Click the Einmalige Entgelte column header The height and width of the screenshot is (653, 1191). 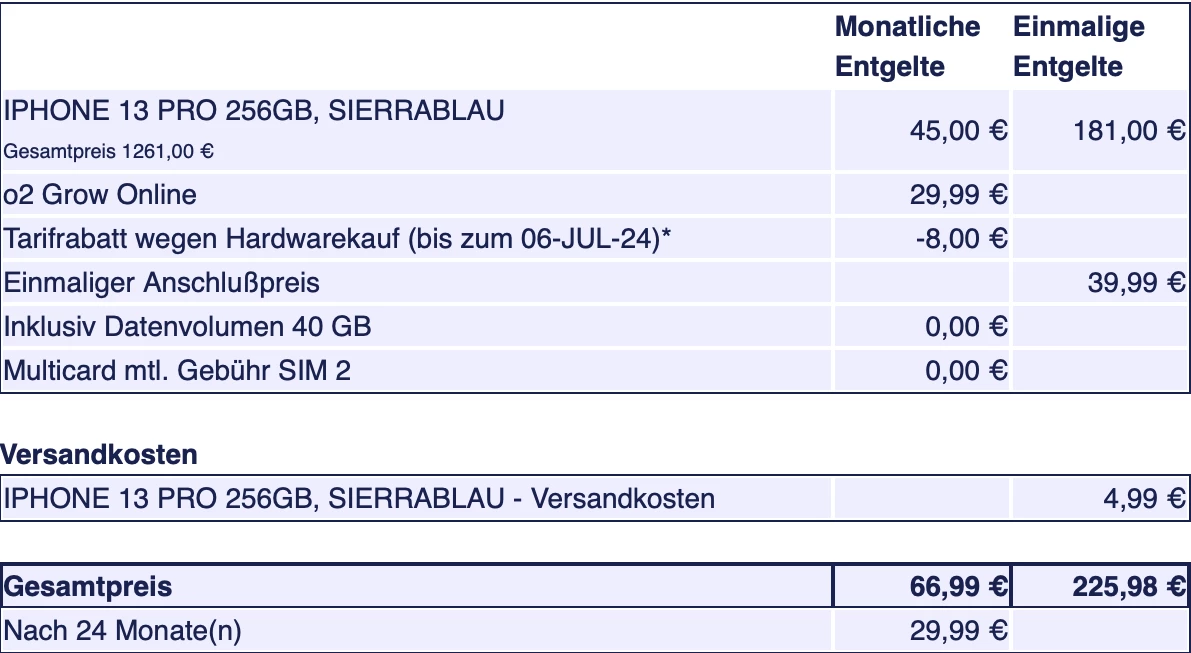coord(1079,46)
